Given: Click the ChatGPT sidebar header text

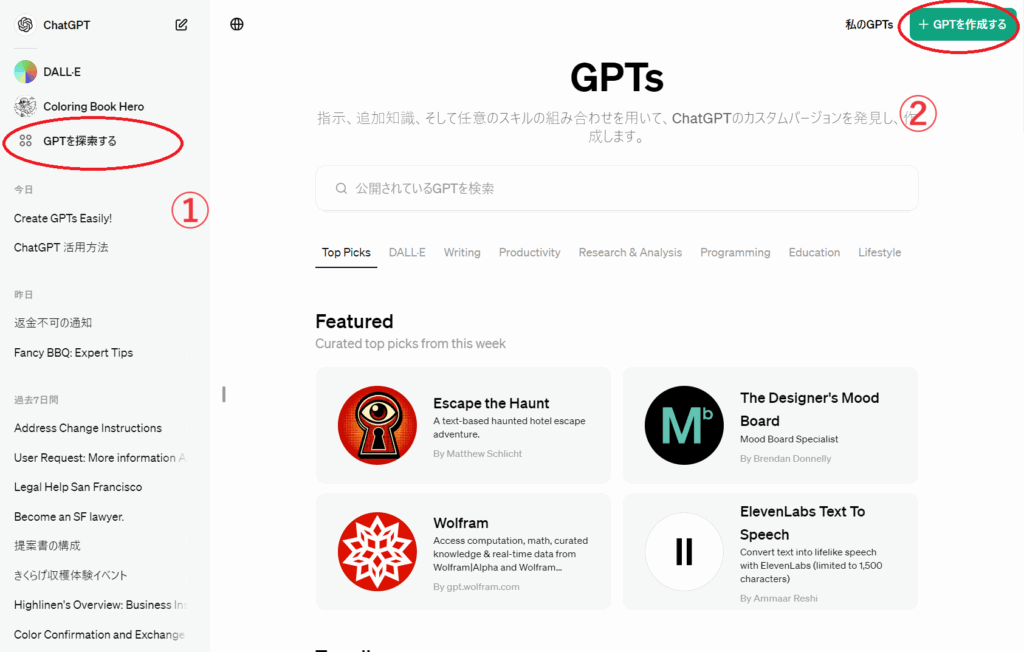Looking at the screenshot, I should [67, 25].
